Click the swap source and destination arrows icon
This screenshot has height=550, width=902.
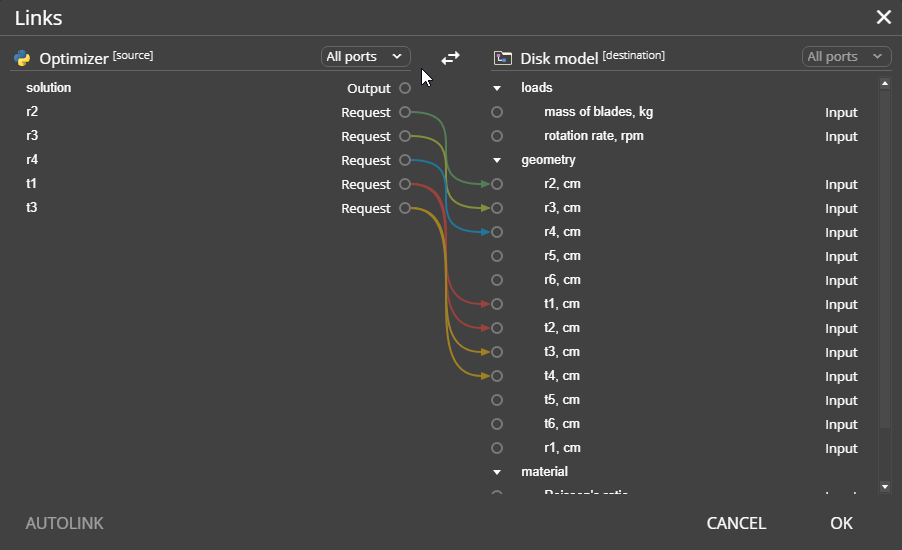pos(451,58)
